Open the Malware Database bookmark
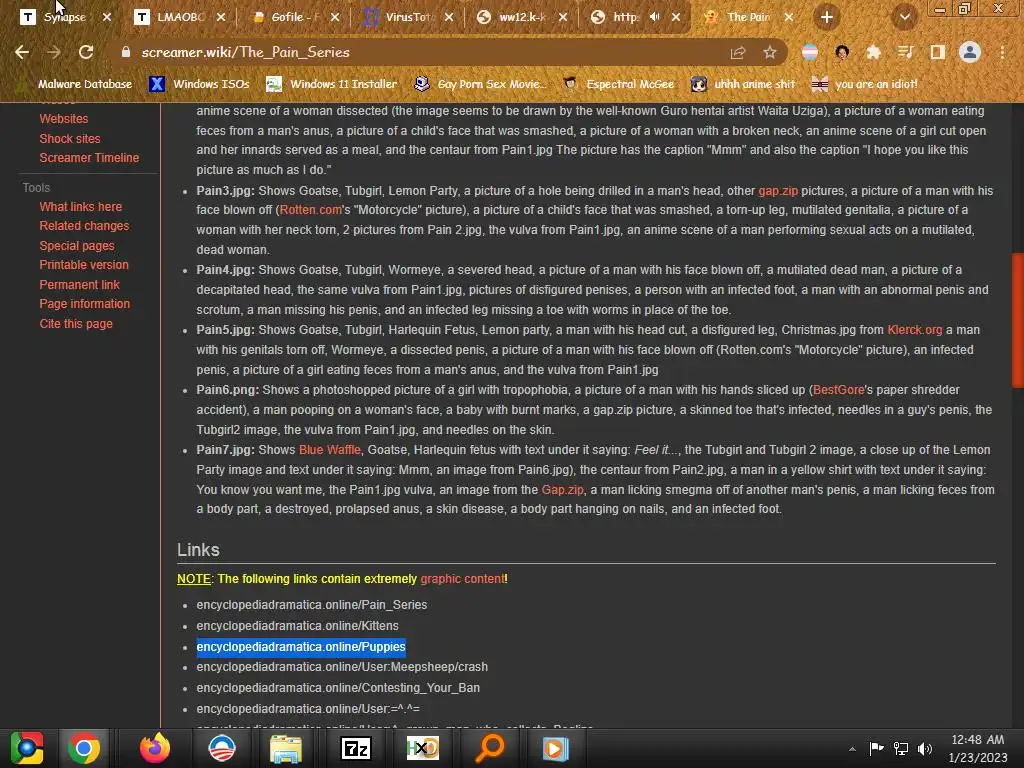This screenshot has width=1024, height=768. (x=76, y=84)
